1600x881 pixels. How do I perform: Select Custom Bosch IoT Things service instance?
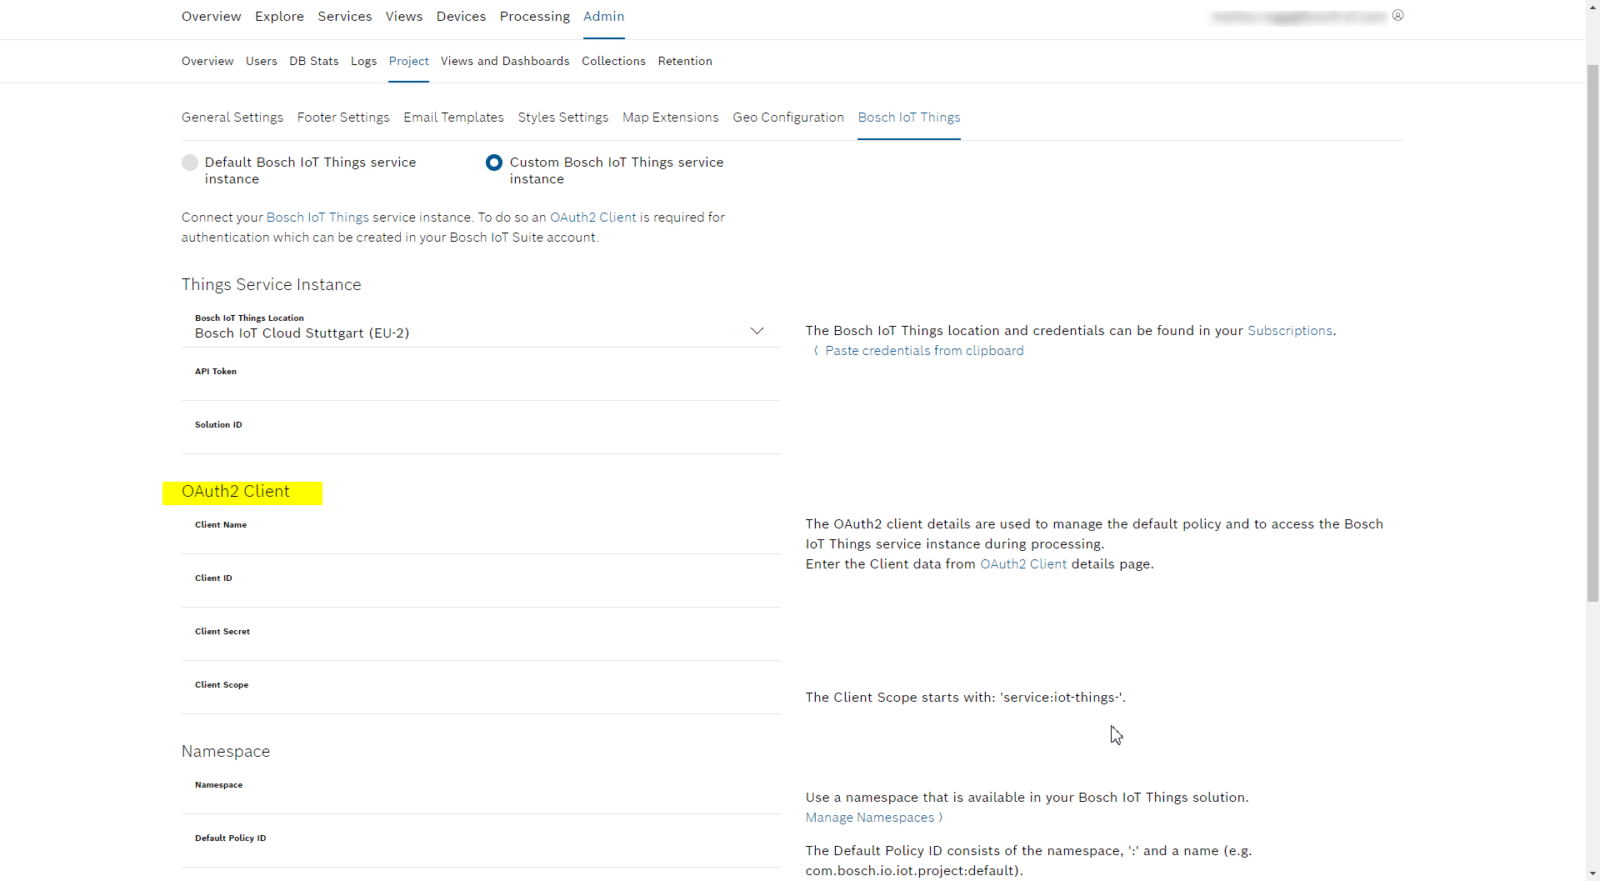[x=494, y=163]
